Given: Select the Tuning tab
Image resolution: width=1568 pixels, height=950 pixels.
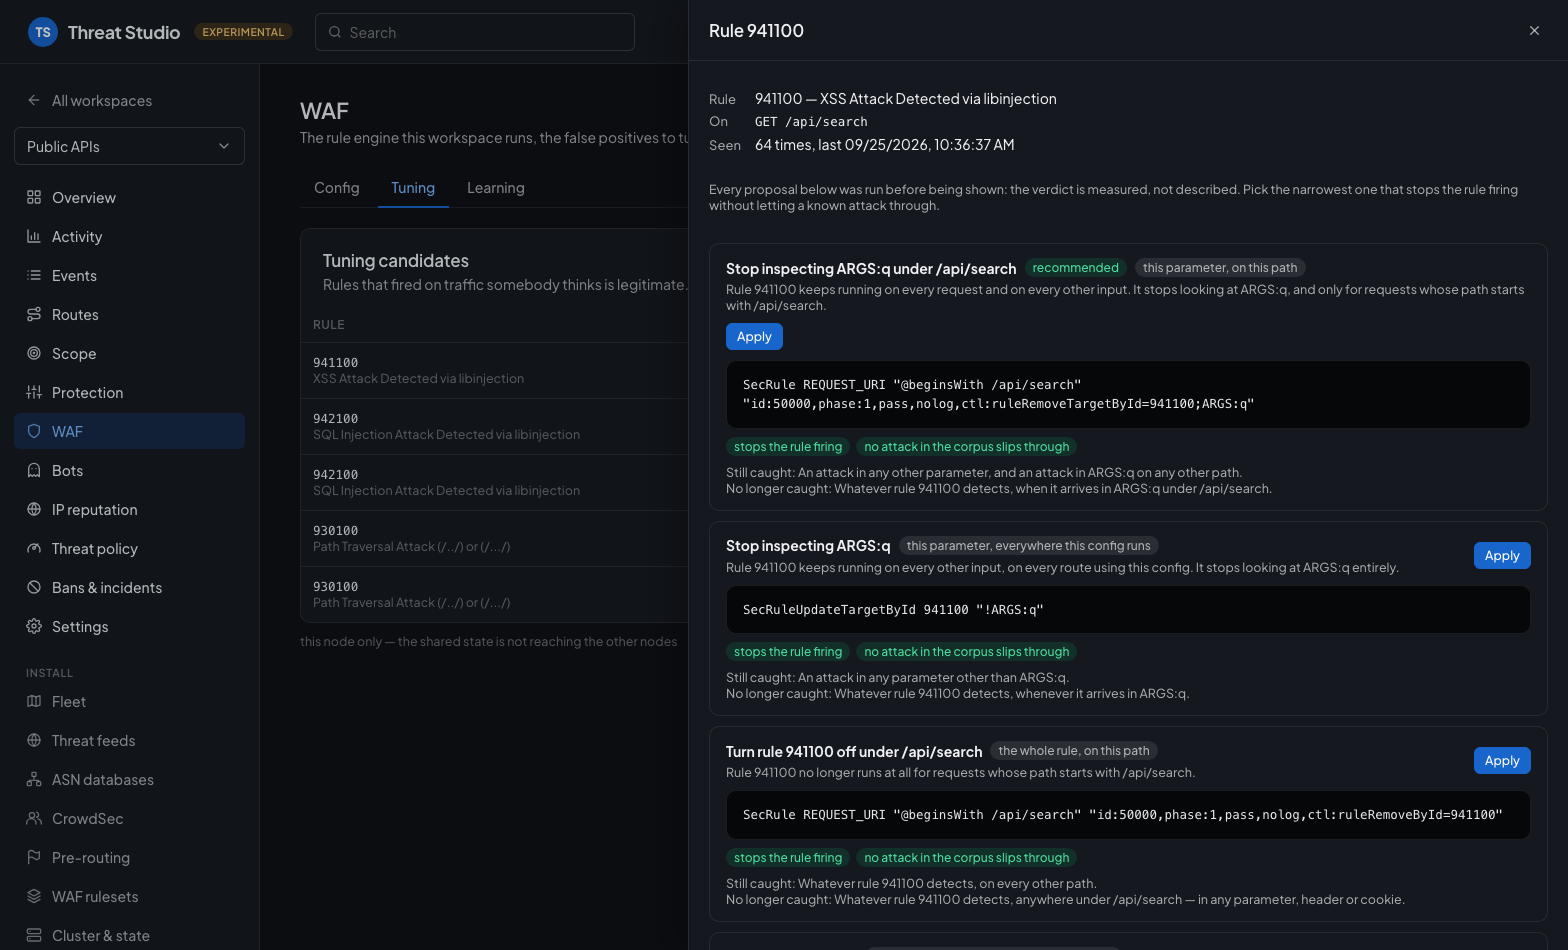Looking at the screenshot, I should (x=413, y=188).
